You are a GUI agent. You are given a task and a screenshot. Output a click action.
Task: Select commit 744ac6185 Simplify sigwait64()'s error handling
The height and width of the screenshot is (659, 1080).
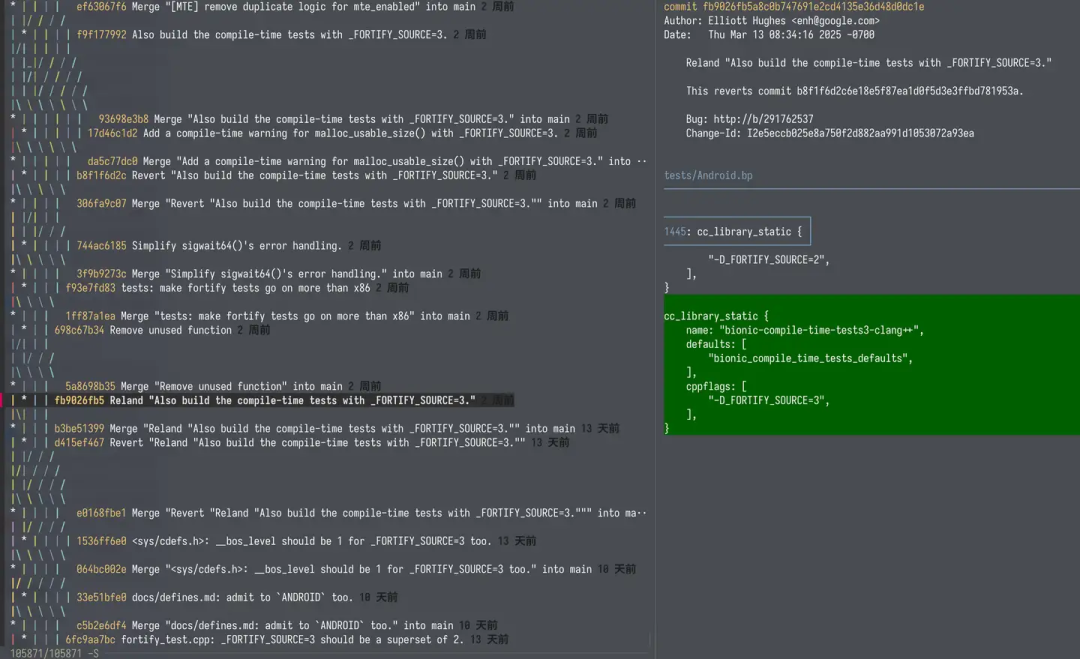[229, 245]
